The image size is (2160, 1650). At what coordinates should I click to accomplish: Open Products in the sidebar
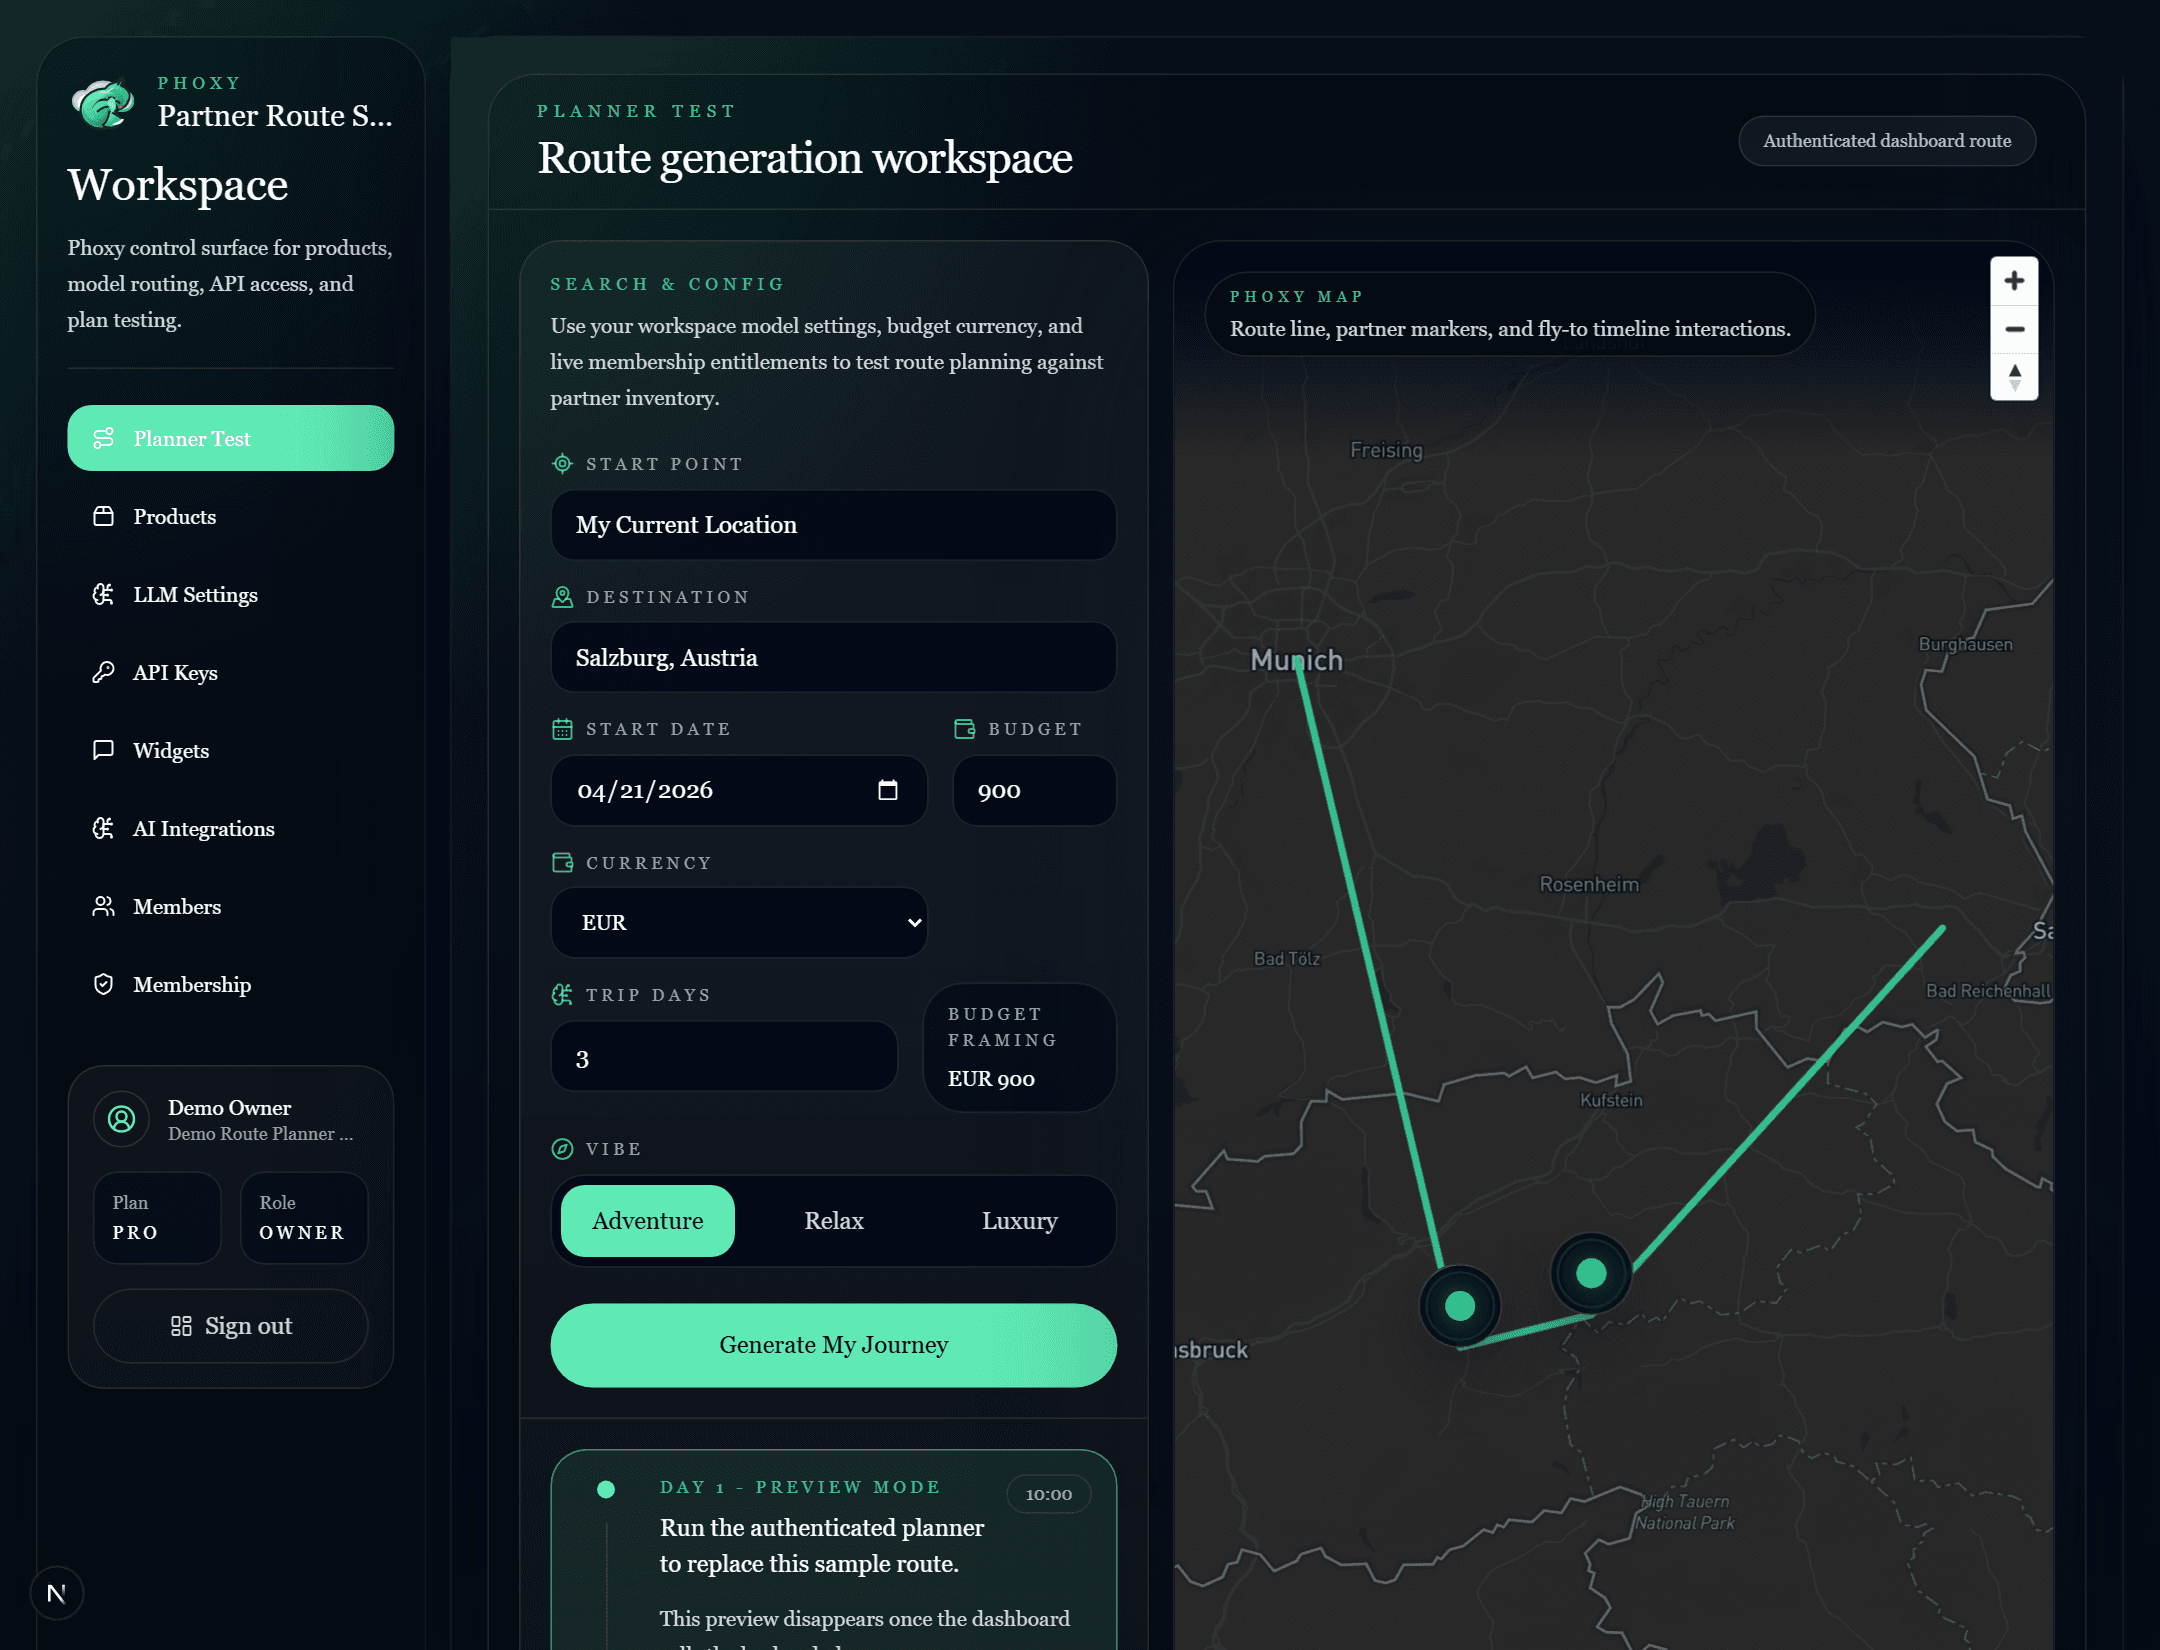tap(231, 516)
